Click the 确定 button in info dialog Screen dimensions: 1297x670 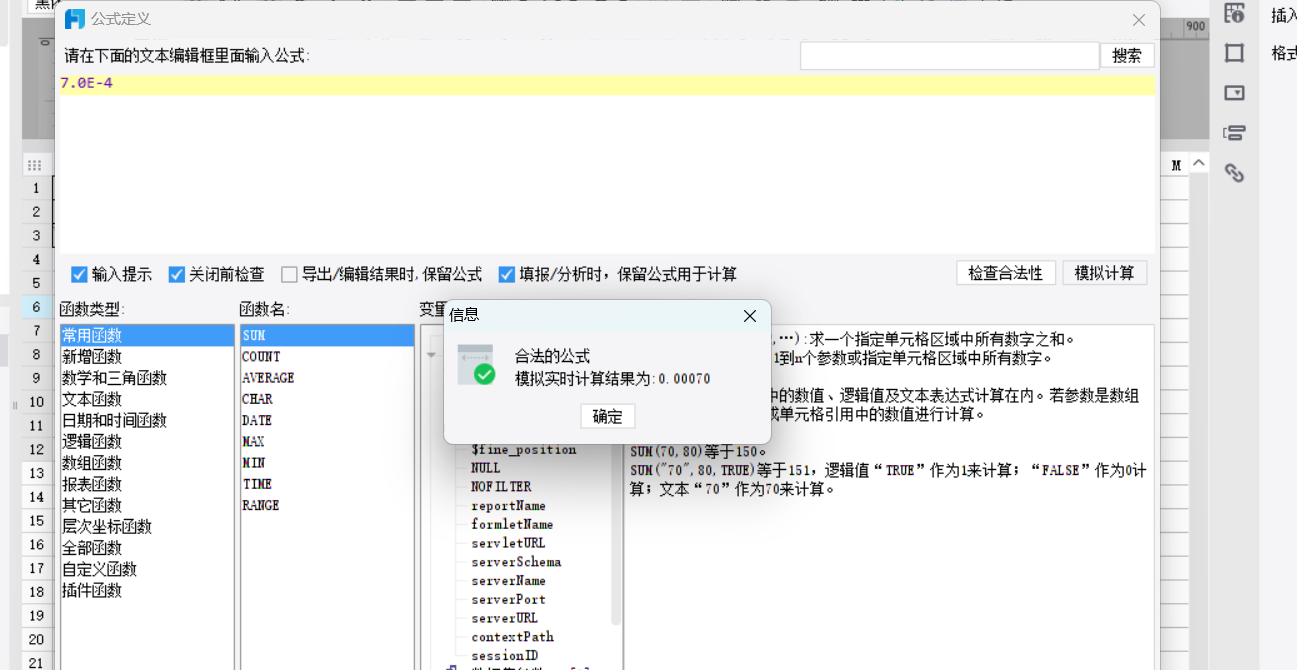(x=607, y=416)
